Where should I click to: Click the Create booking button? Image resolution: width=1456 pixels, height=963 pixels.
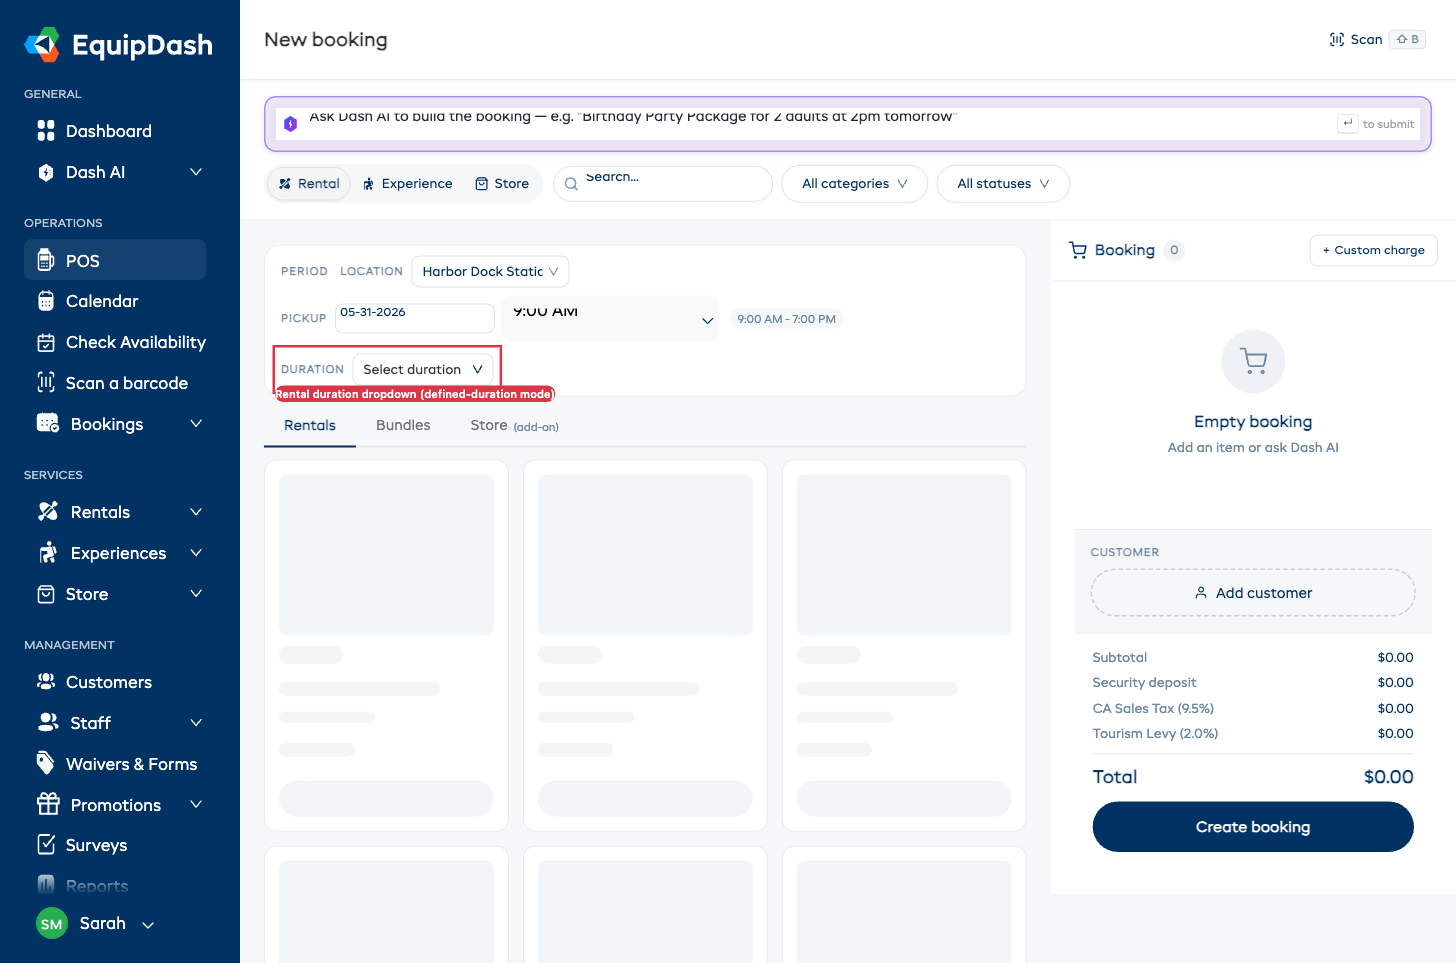click(x=1253, y=827)
